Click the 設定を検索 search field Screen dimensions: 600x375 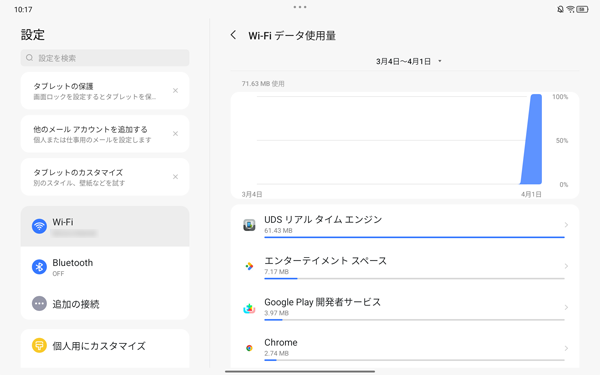coord(105,58)
